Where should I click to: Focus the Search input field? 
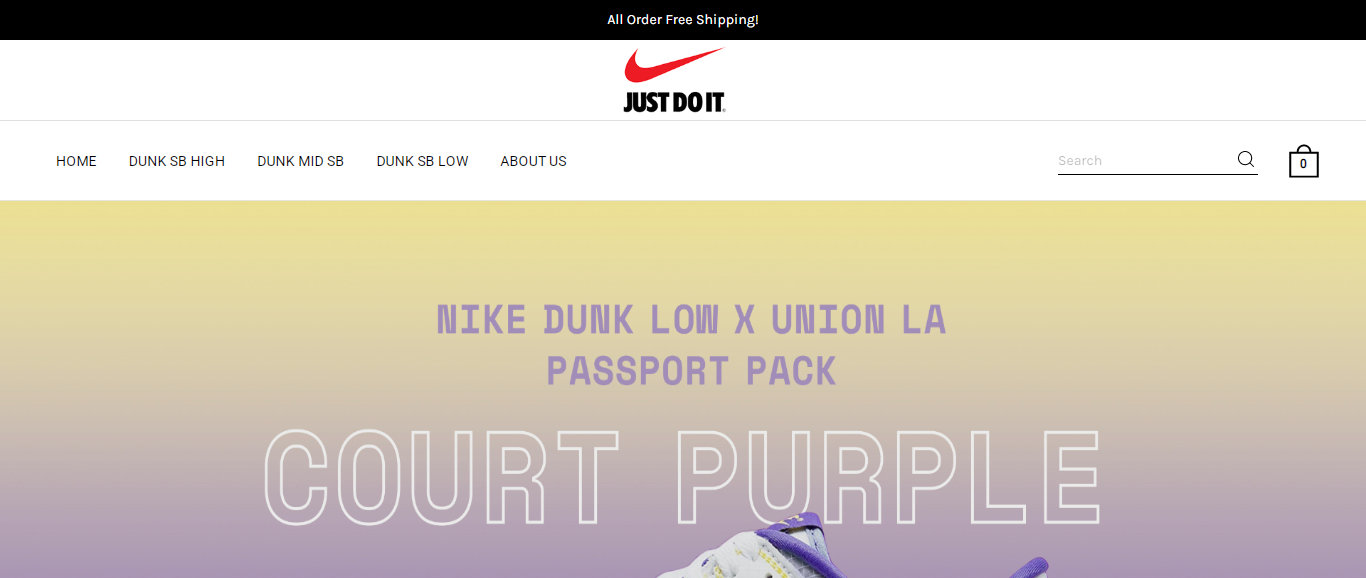[x=1145, y=160]
